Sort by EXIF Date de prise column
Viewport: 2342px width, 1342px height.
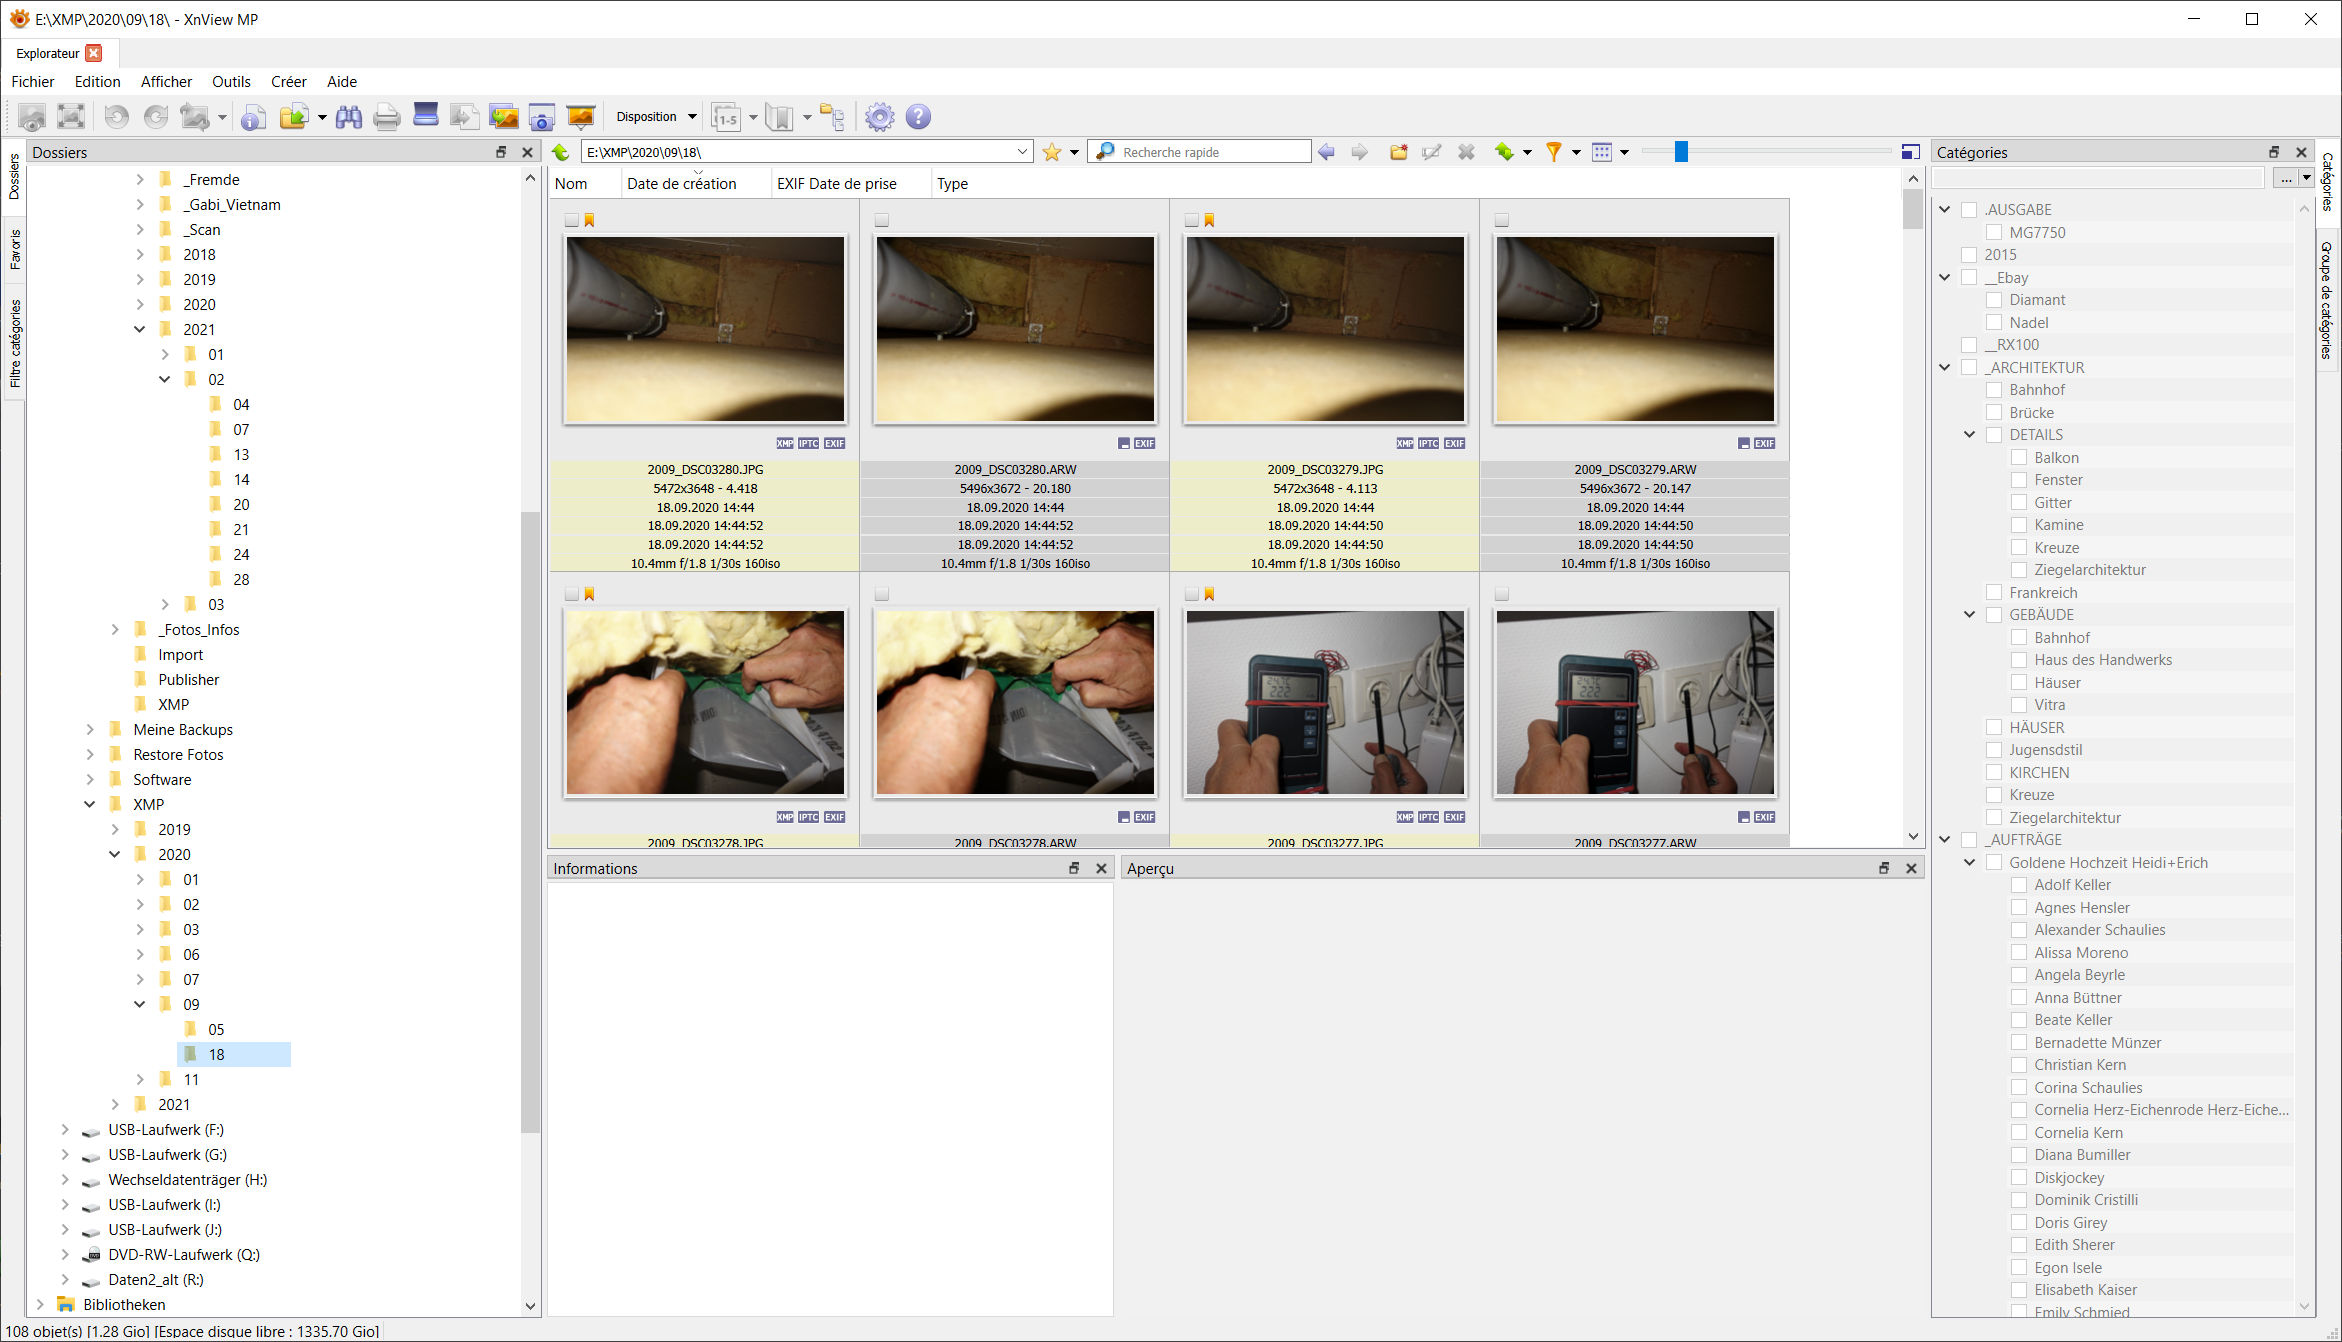[836, 184]
